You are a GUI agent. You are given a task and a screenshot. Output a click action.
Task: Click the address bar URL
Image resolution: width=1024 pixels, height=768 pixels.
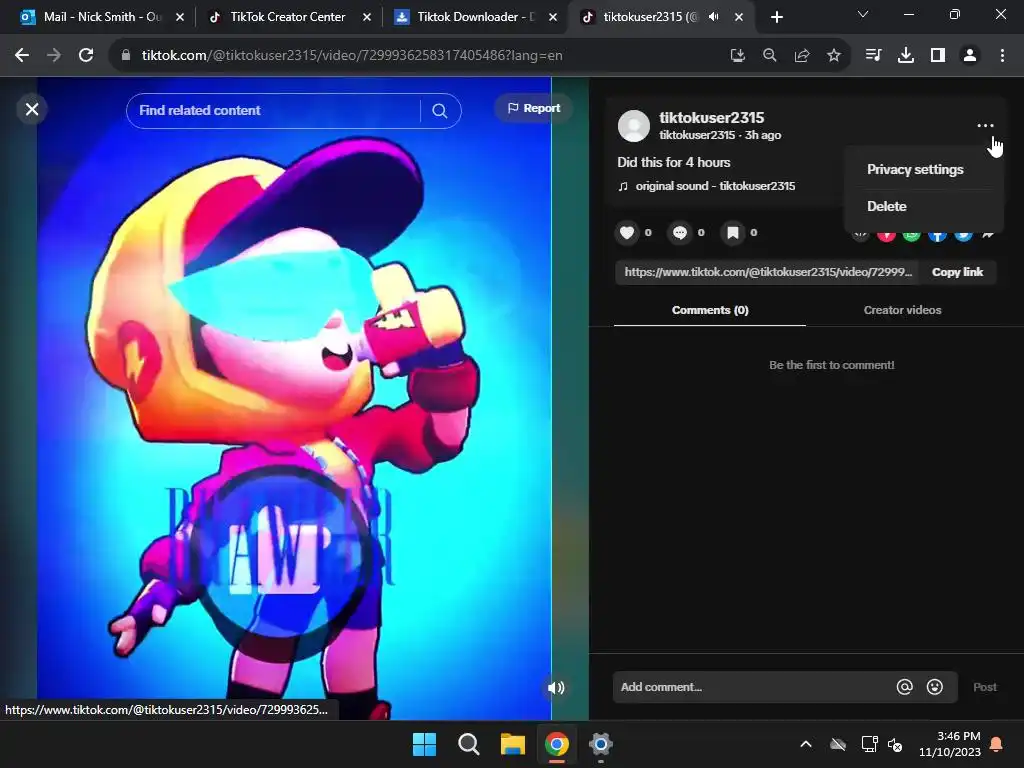coord(351,56)
